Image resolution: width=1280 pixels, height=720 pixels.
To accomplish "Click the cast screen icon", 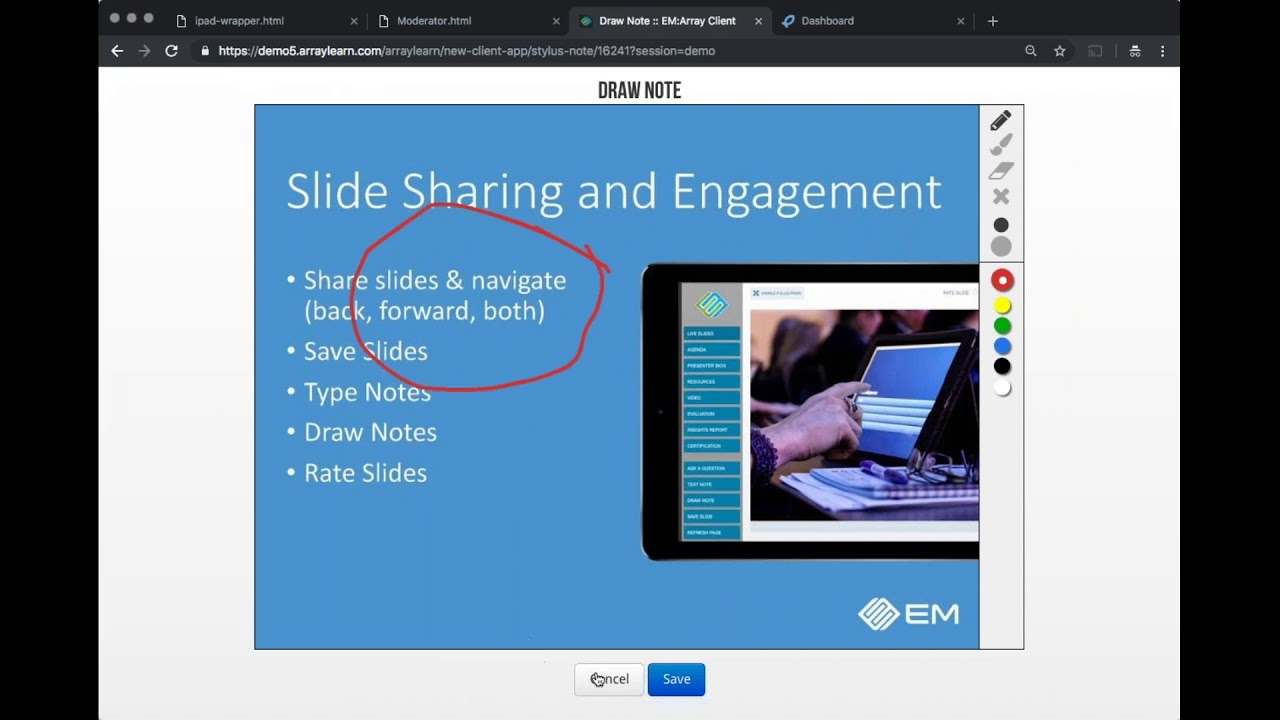I will (x=1096, y=51).
